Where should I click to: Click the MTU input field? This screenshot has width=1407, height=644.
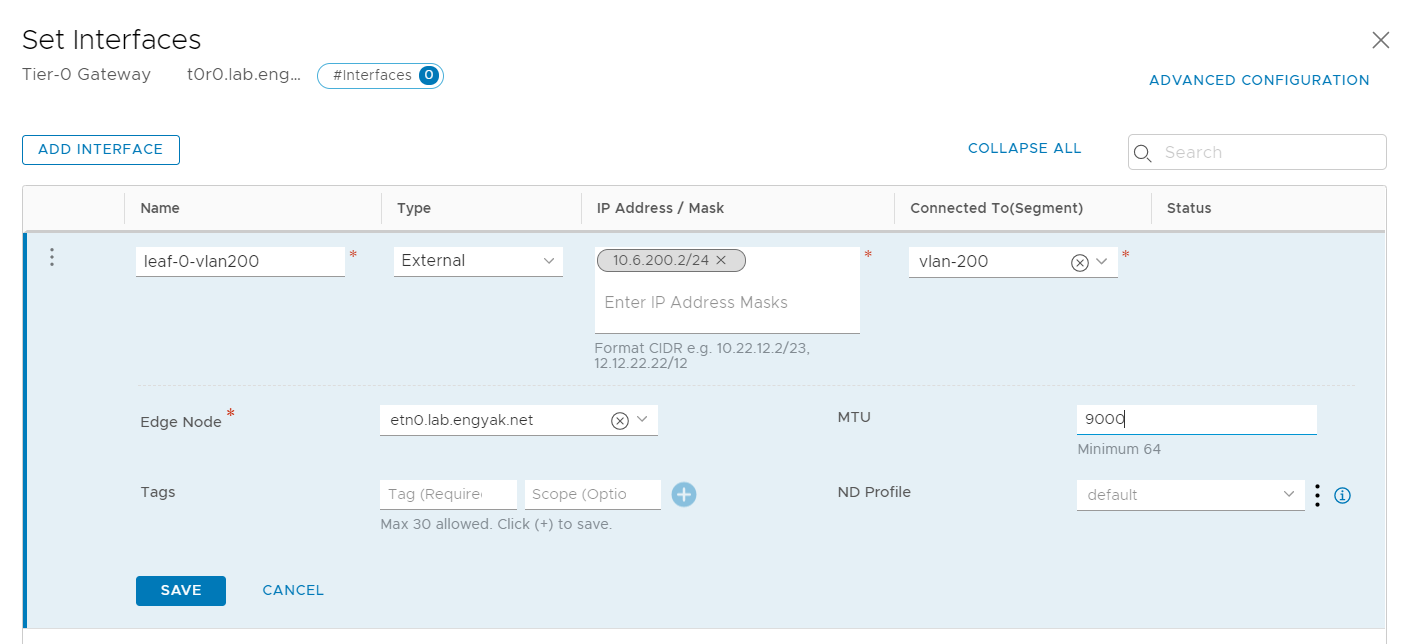1196,420
